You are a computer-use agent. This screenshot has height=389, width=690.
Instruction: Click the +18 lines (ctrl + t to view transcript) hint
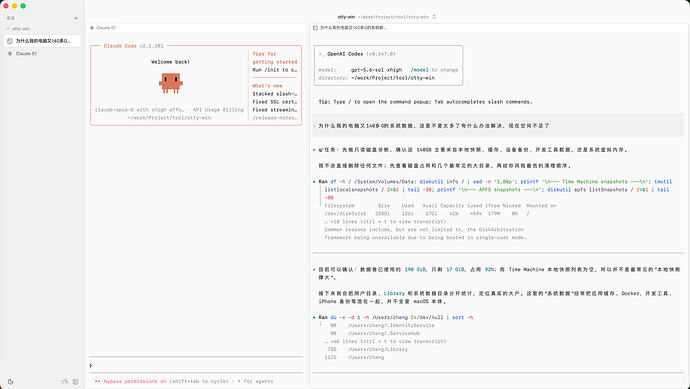point(385,222)
